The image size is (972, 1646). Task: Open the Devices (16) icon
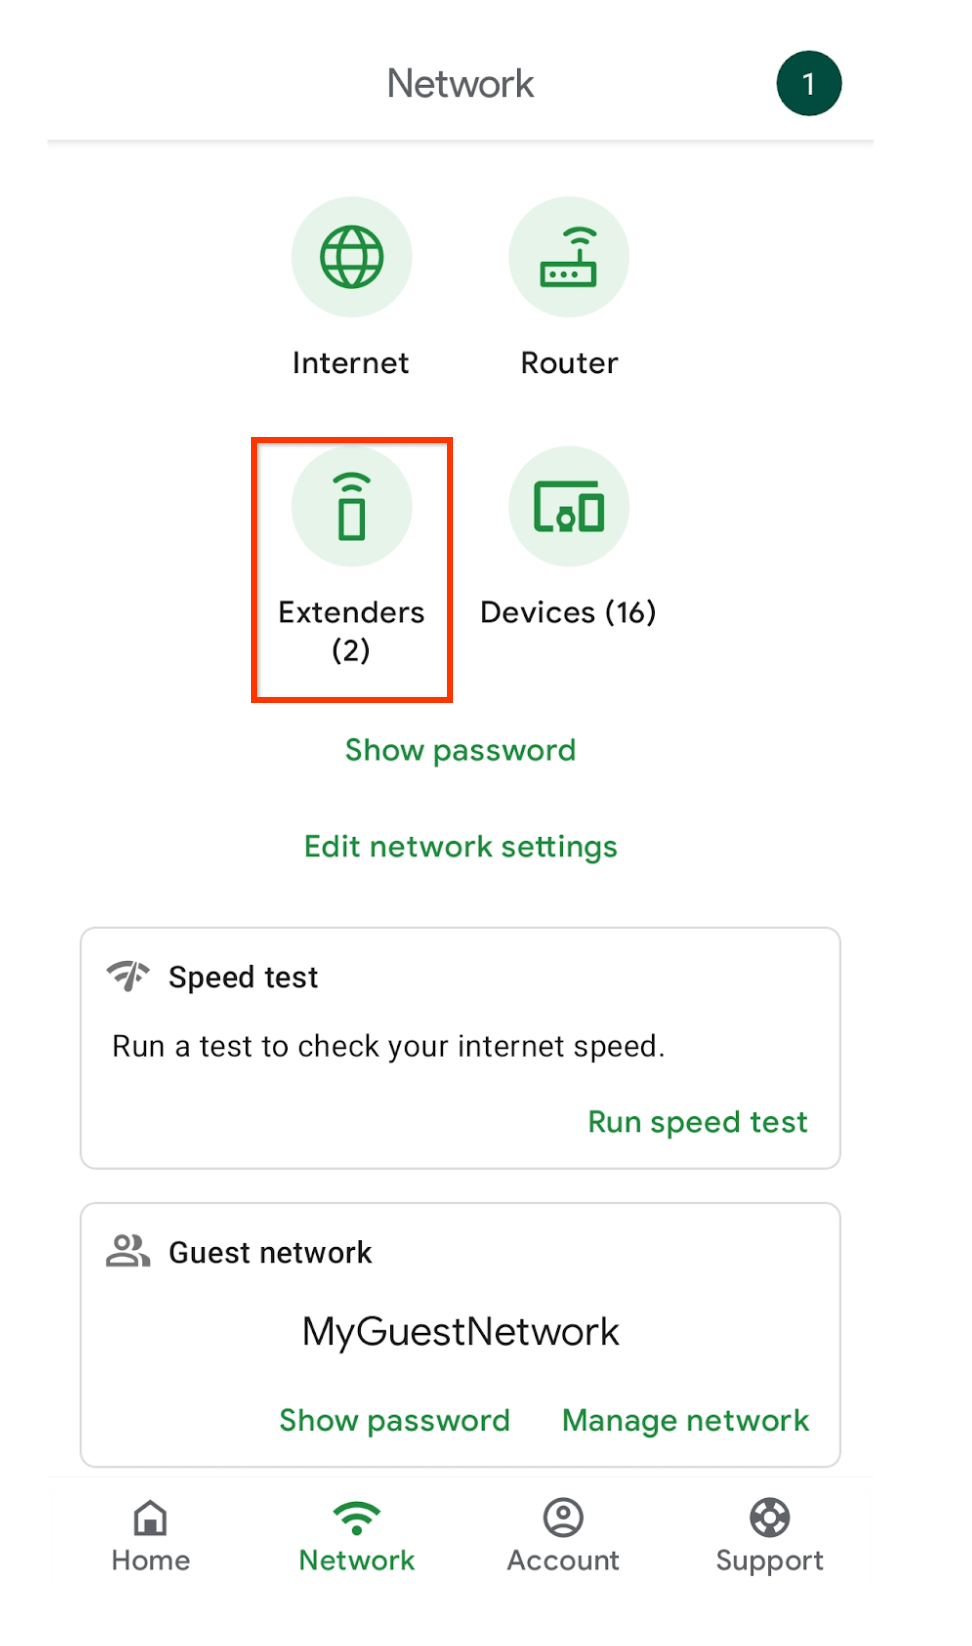coord(568,506)
